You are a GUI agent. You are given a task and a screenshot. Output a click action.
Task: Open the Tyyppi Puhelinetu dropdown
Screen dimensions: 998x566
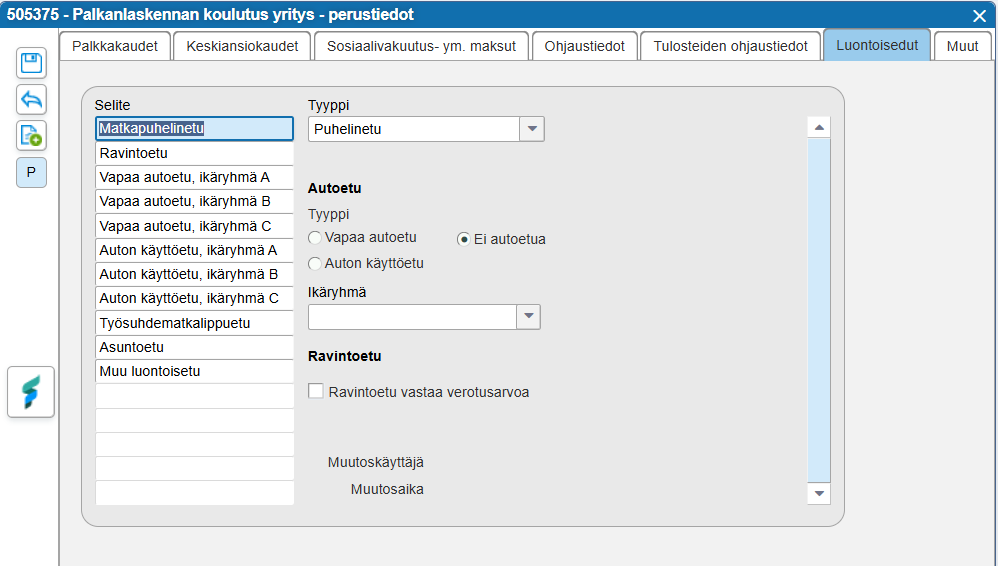(x=532, y=129)
